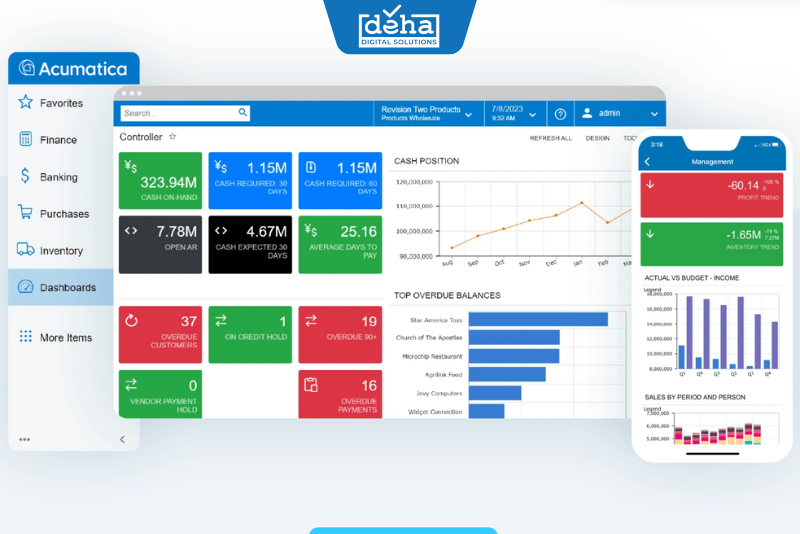Open the three-dot menu at sidebar bottom
Viewport: 800px width, 534px height.
coord(24,439)
